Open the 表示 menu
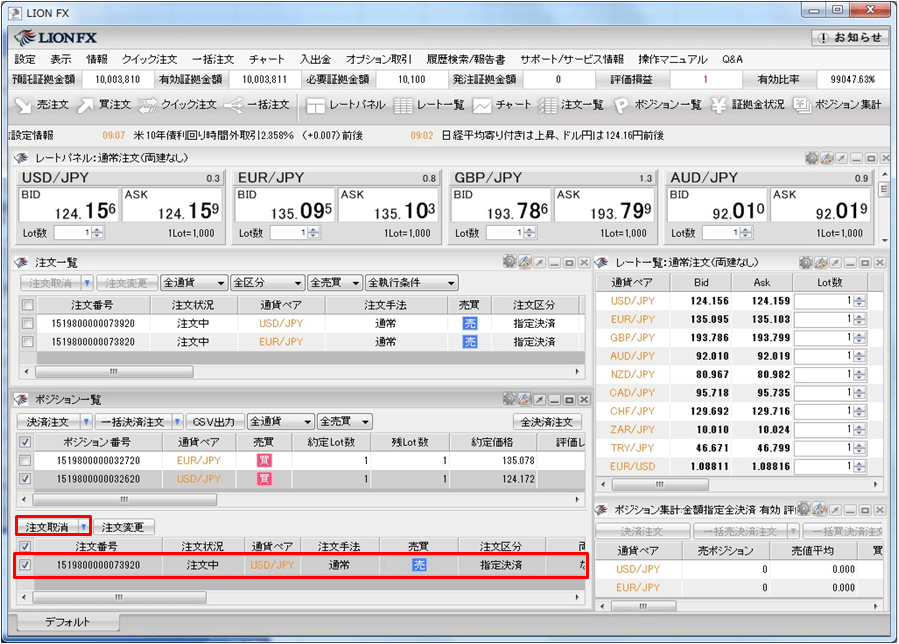The height and width of the screenshot is (644, 899). [60, 59]
